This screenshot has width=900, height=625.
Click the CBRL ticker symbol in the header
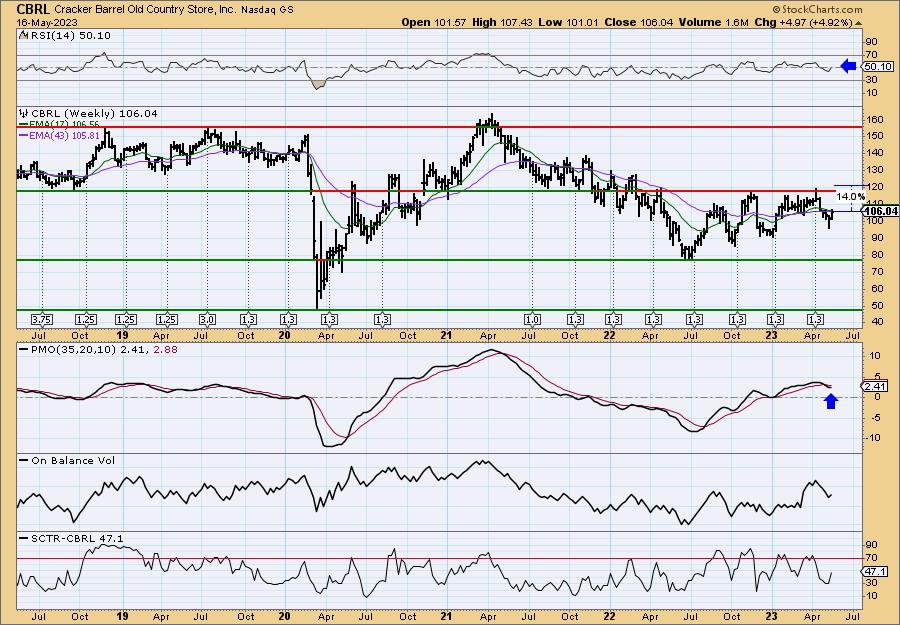point(34,9)
